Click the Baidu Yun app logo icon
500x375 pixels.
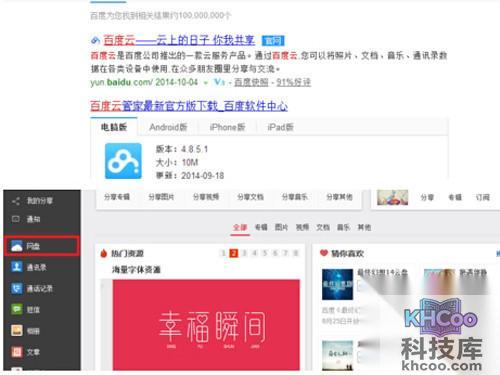coord(123,161)
